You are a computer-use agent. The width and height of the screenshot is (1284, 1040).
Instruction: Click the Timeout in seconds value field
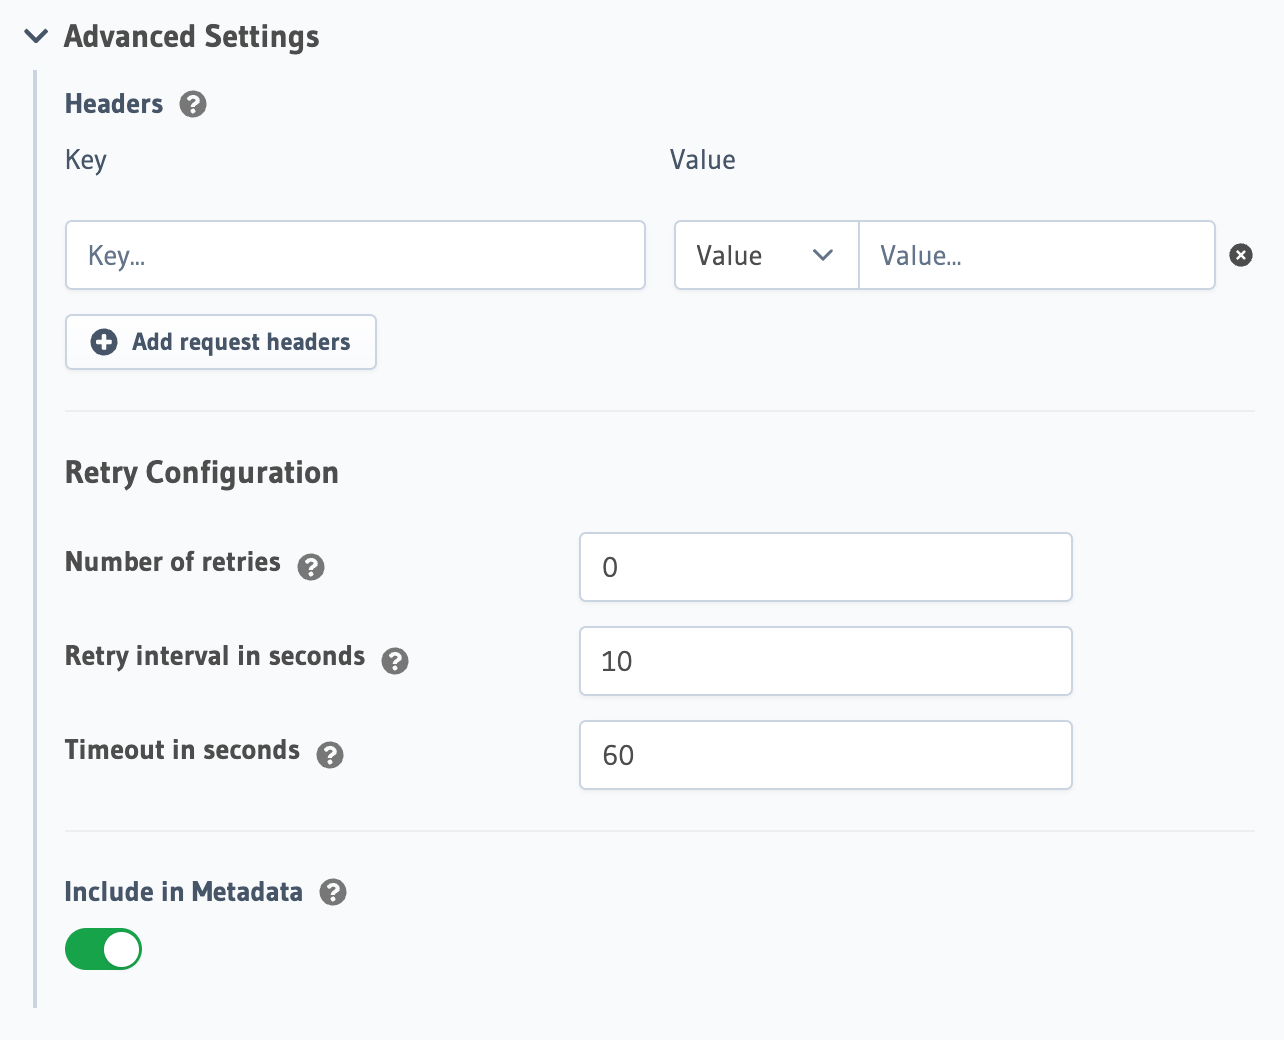coord(825,755)
